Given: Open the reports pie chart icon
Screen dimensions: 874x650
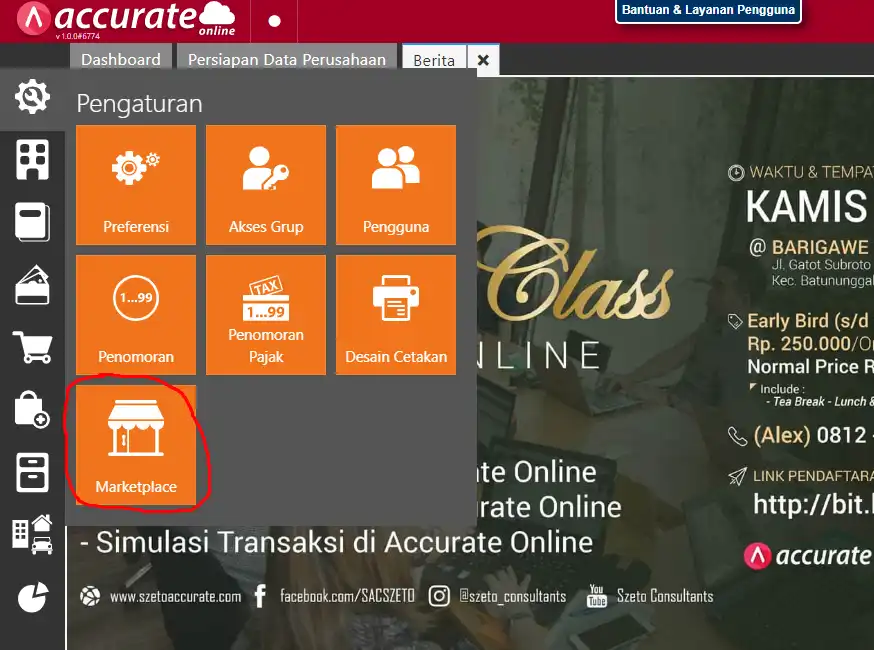Looking at the screenshot, I should pos(32,597).
